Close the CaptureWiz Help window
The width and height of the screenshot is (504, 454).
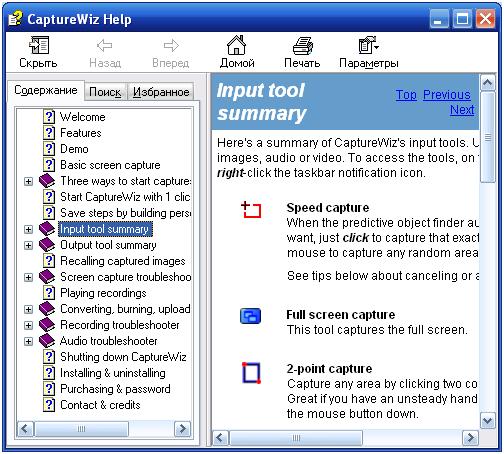pos(485,19)
